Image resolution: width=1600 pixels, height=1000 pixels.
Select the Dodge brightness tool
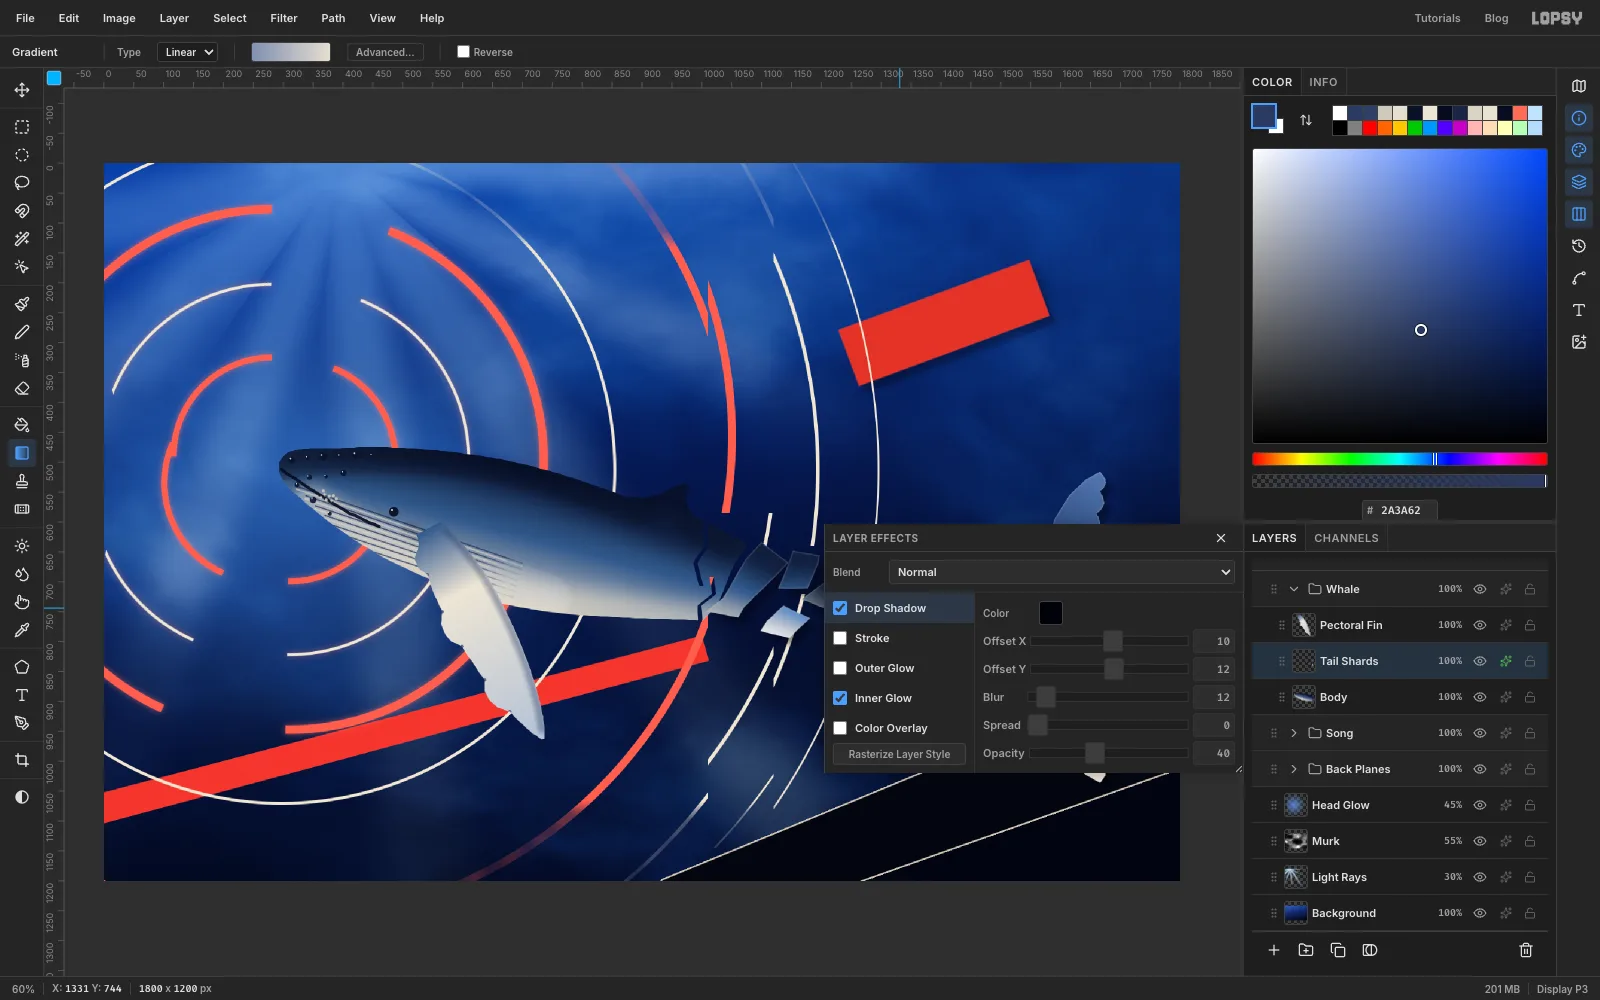point(21,546)
